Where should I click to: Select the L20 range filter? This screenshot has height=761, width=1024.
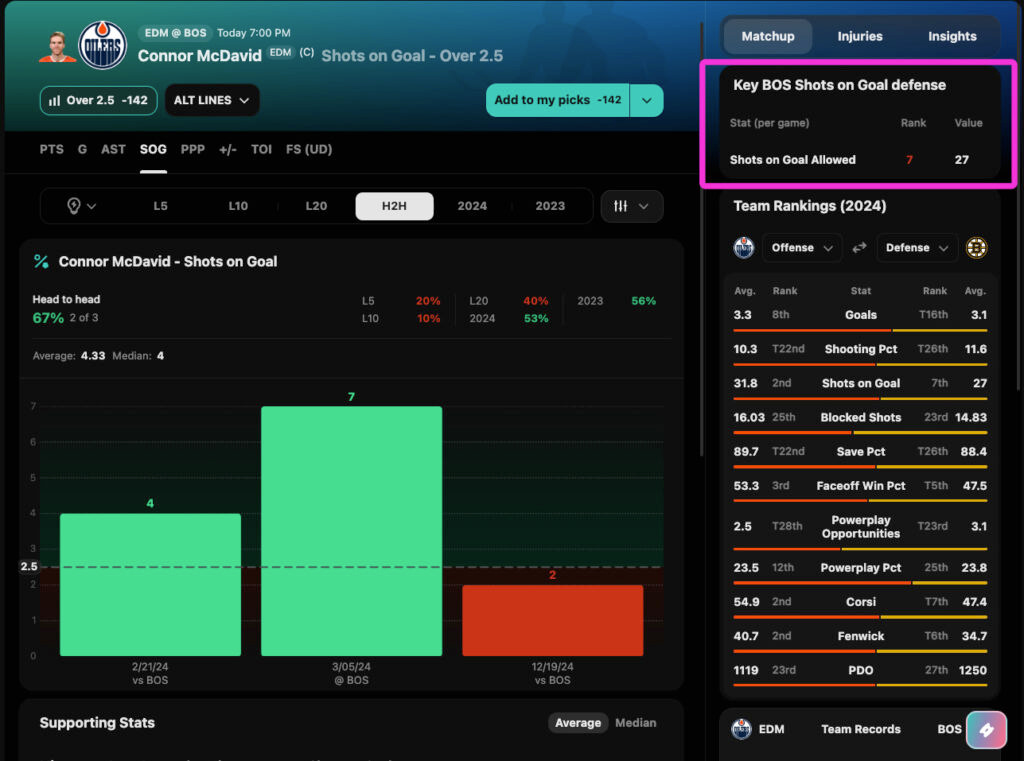point(316,206)
